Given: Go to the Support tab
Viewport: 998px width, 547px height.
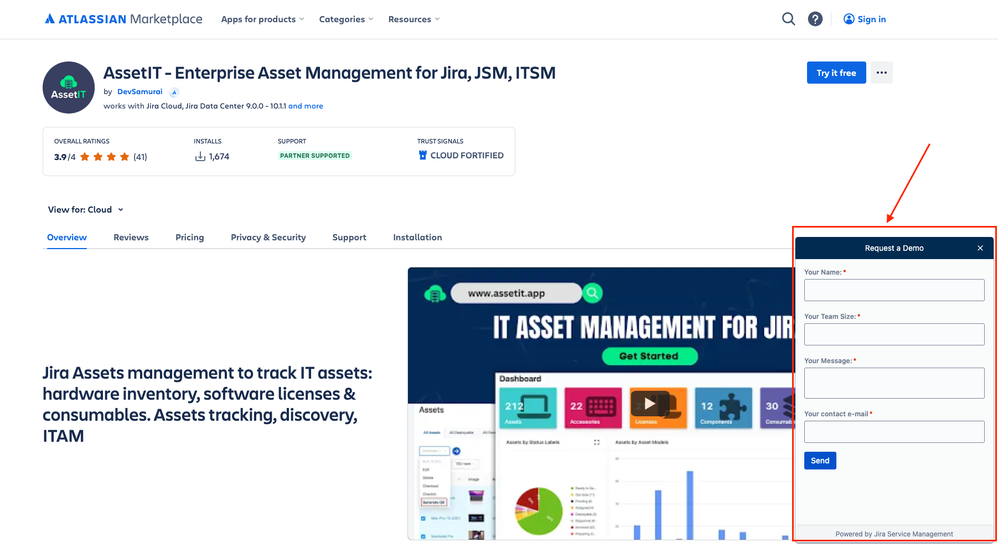Looking at the screenshot, I should [349, 237].
